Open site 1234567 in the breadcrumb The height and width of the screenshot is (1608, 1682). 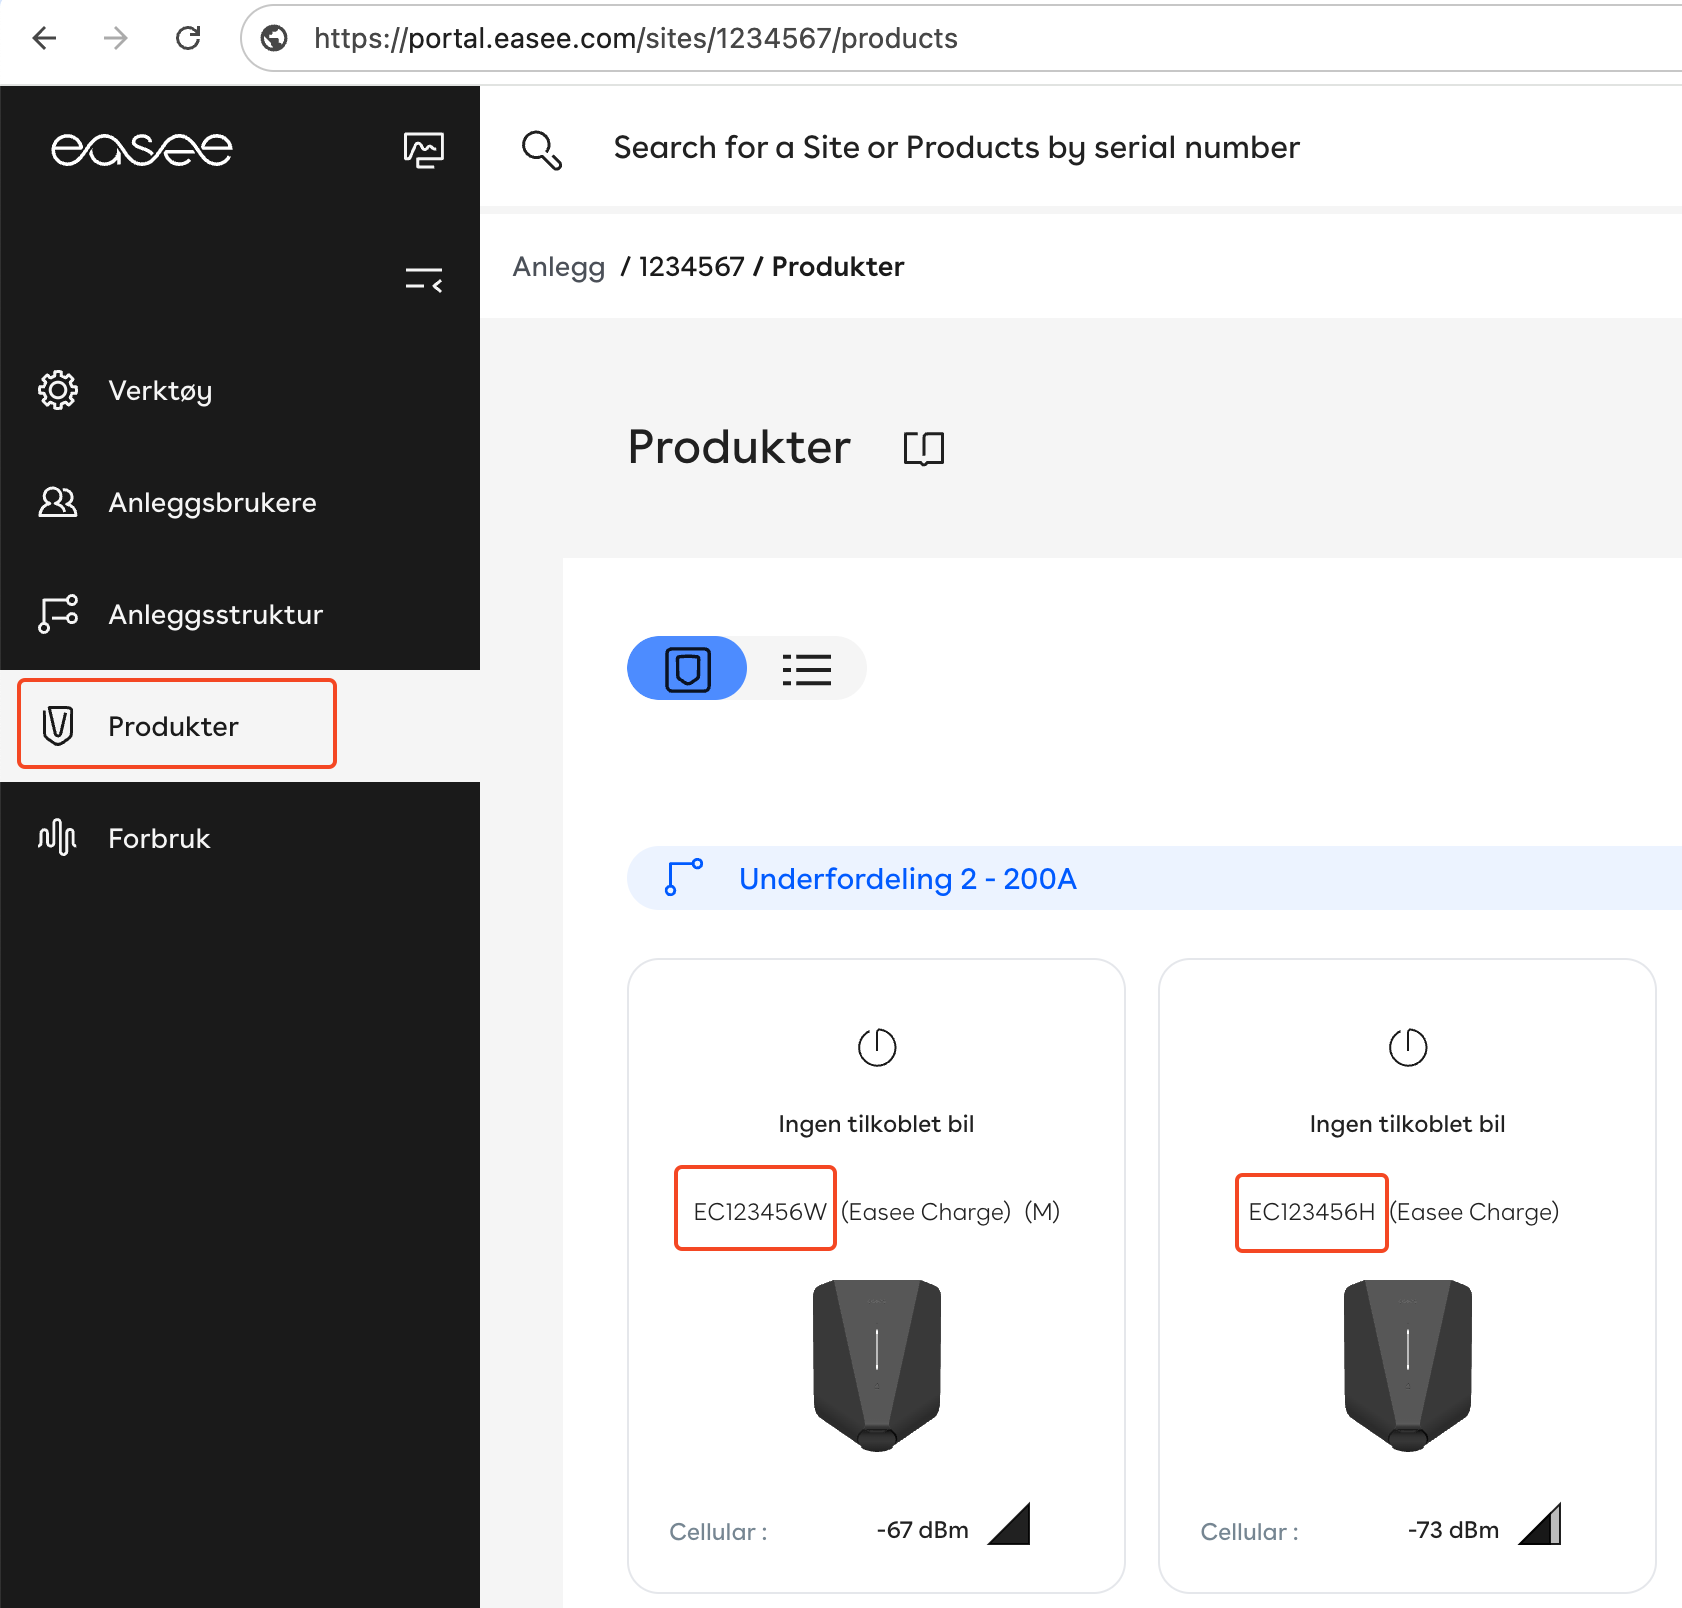(692, 267)
